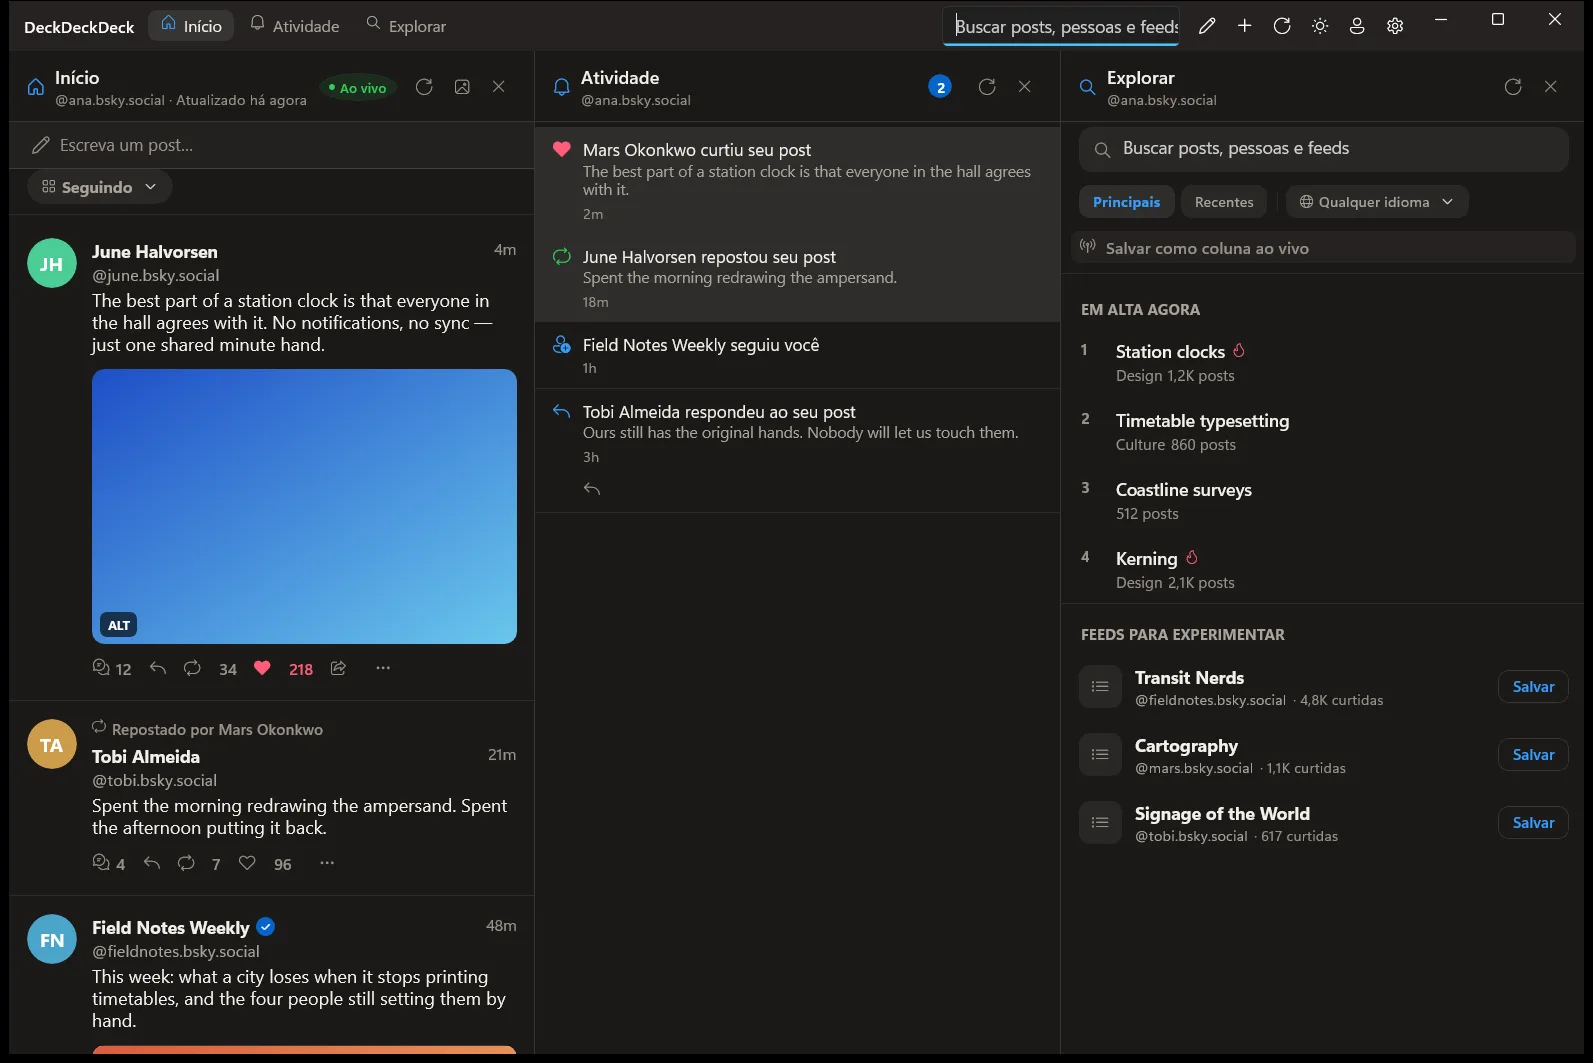
Task: Open the Qualquer idioma language dropdown
Action: pos(1376,202)
